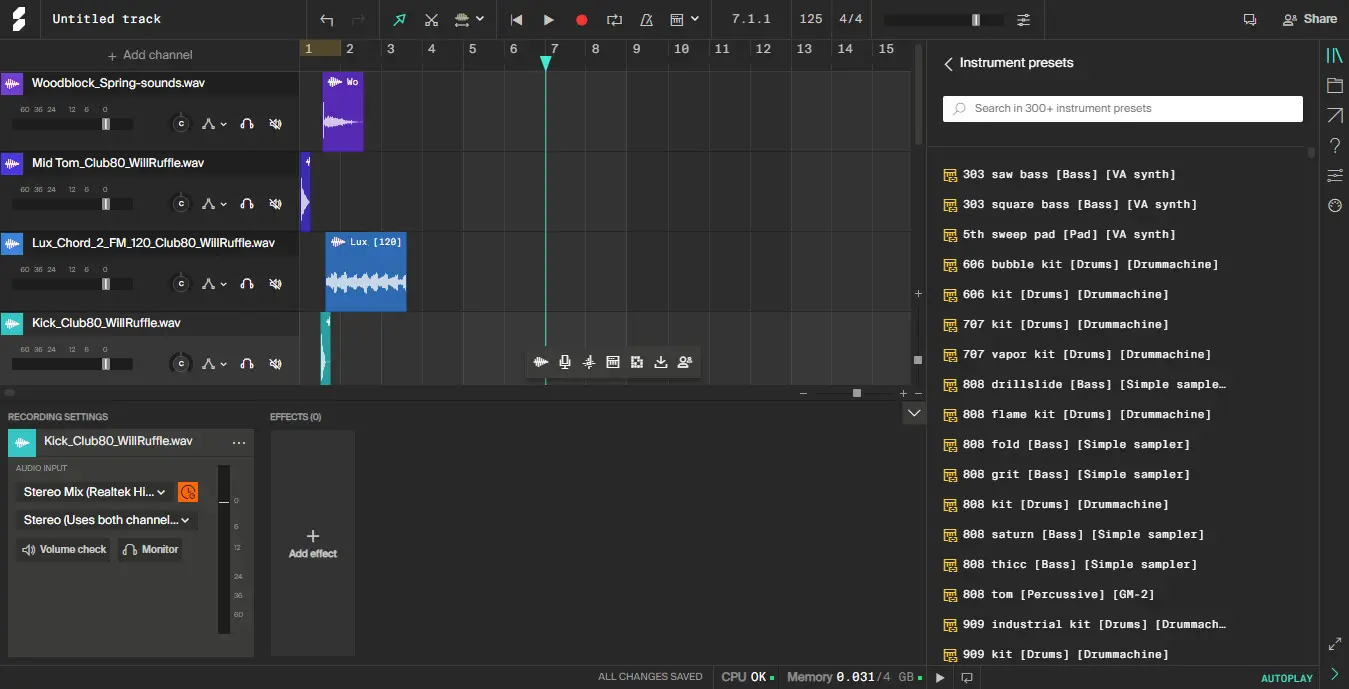Mute the Lux_Chord_2_FM channel
Screen dimensions: 1349x689
pos(275,283)
